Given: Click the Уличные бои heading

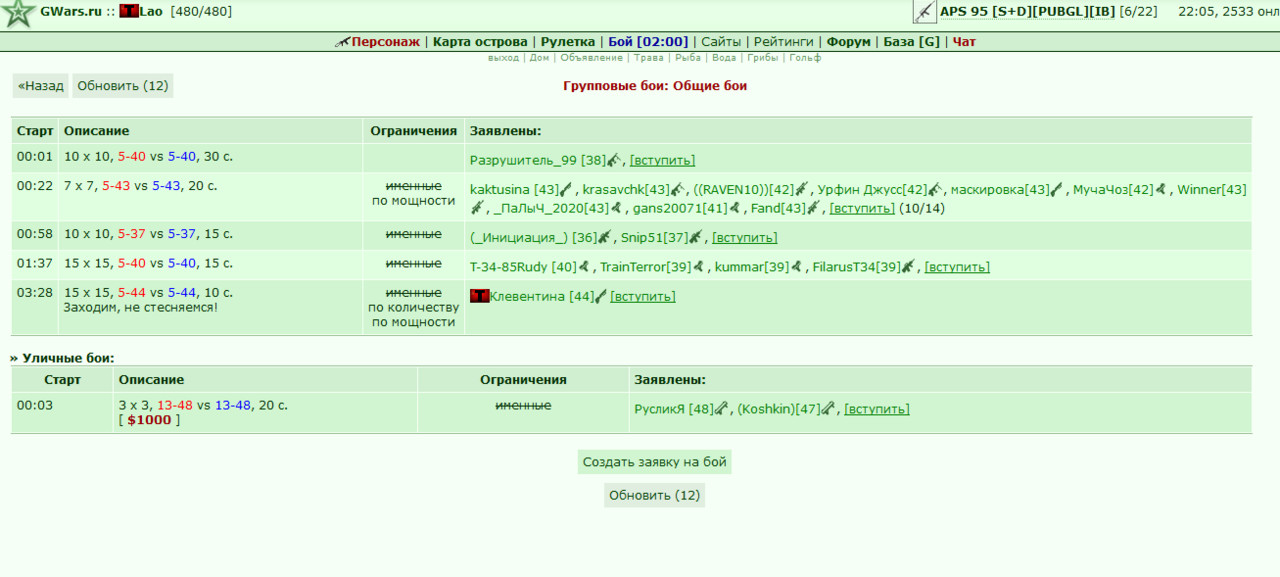Looking at the screenshot, I should 68,358.
